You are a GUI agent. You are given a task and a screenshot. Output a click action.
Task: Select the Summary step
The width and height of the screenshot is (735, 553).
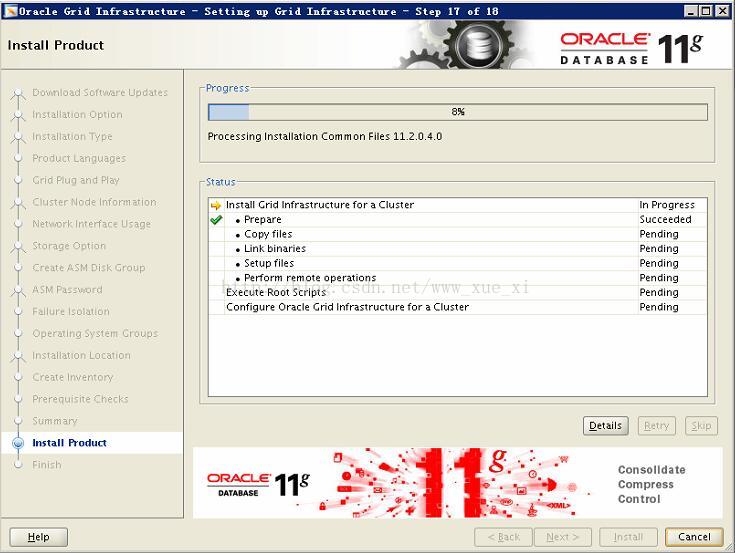pyautogui.click(x=55, y=421)
